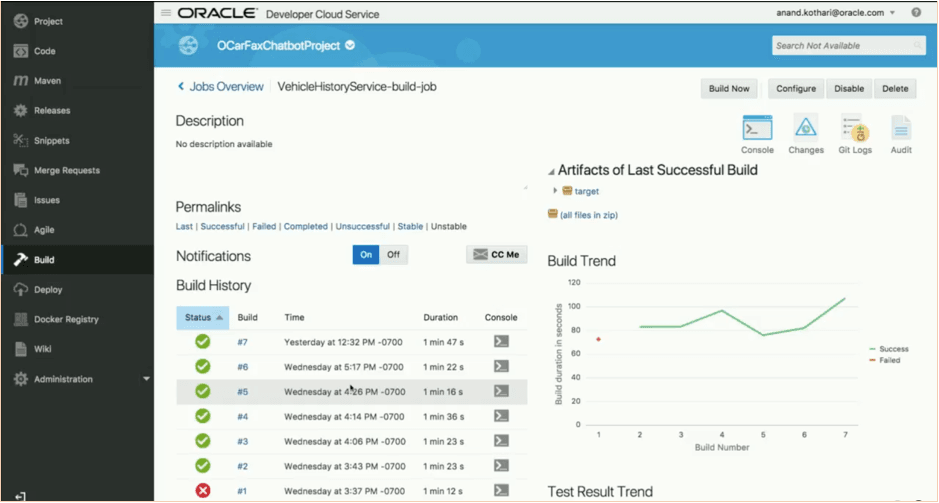Screen dimensions: 939x503
Task: Click the red failed point on Build Trend chart
Action: click(x=598, y=340)
